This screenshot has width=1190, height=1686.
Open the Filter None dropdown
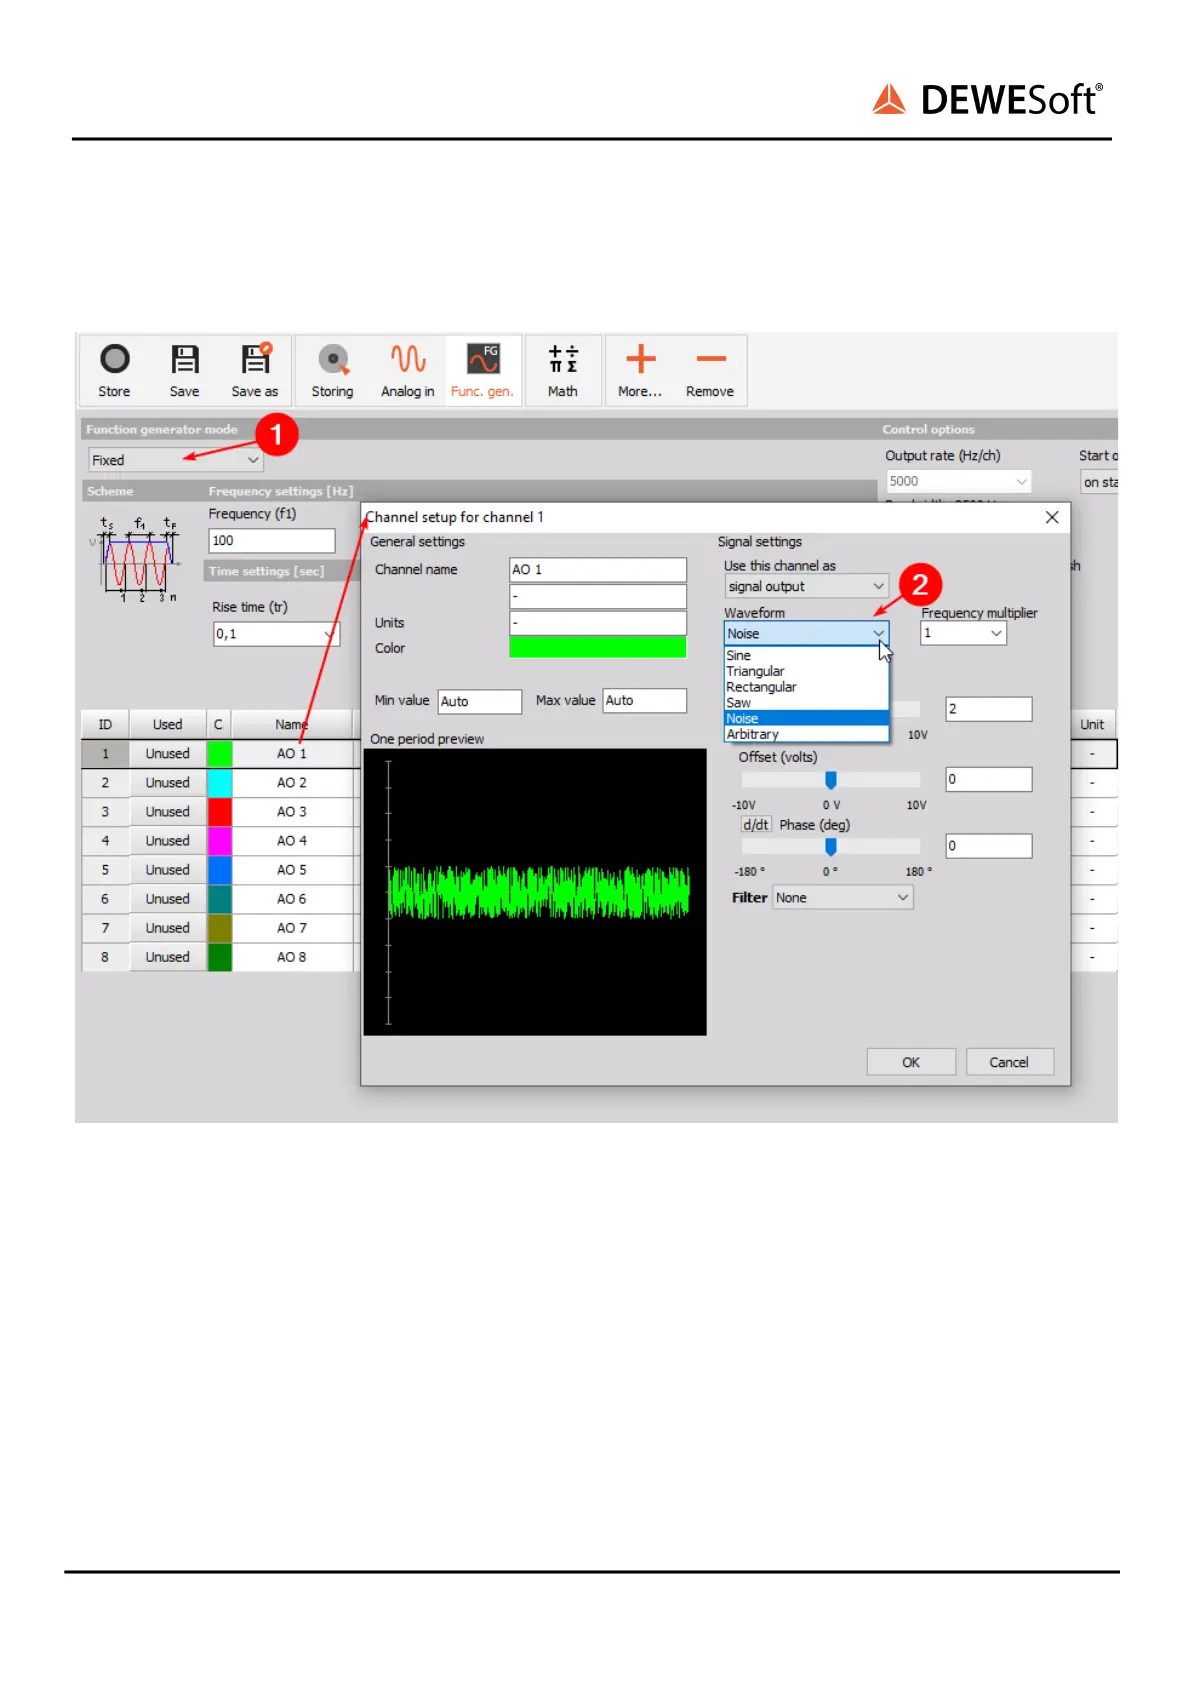(843, 898)
